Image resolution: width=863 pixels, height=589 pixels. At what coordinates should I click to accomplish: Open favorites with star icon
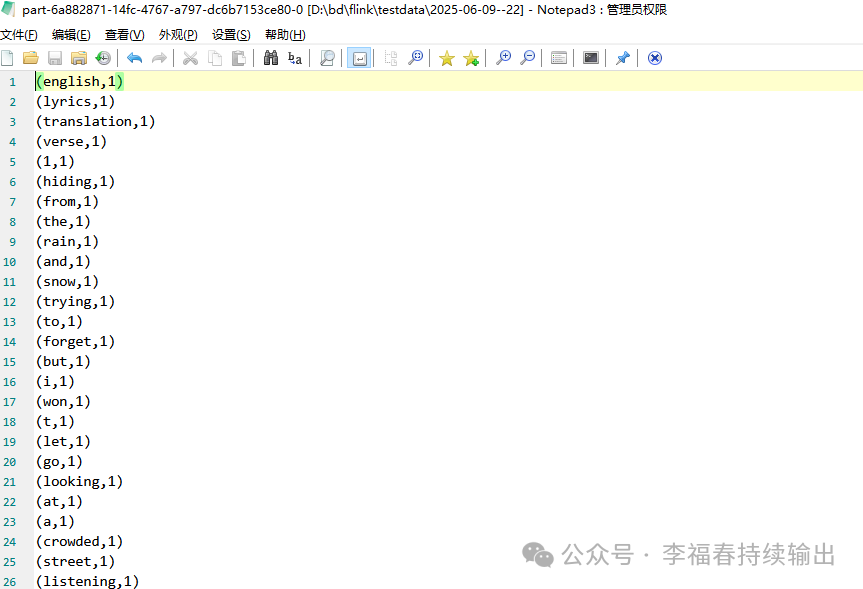coord(447,58)
